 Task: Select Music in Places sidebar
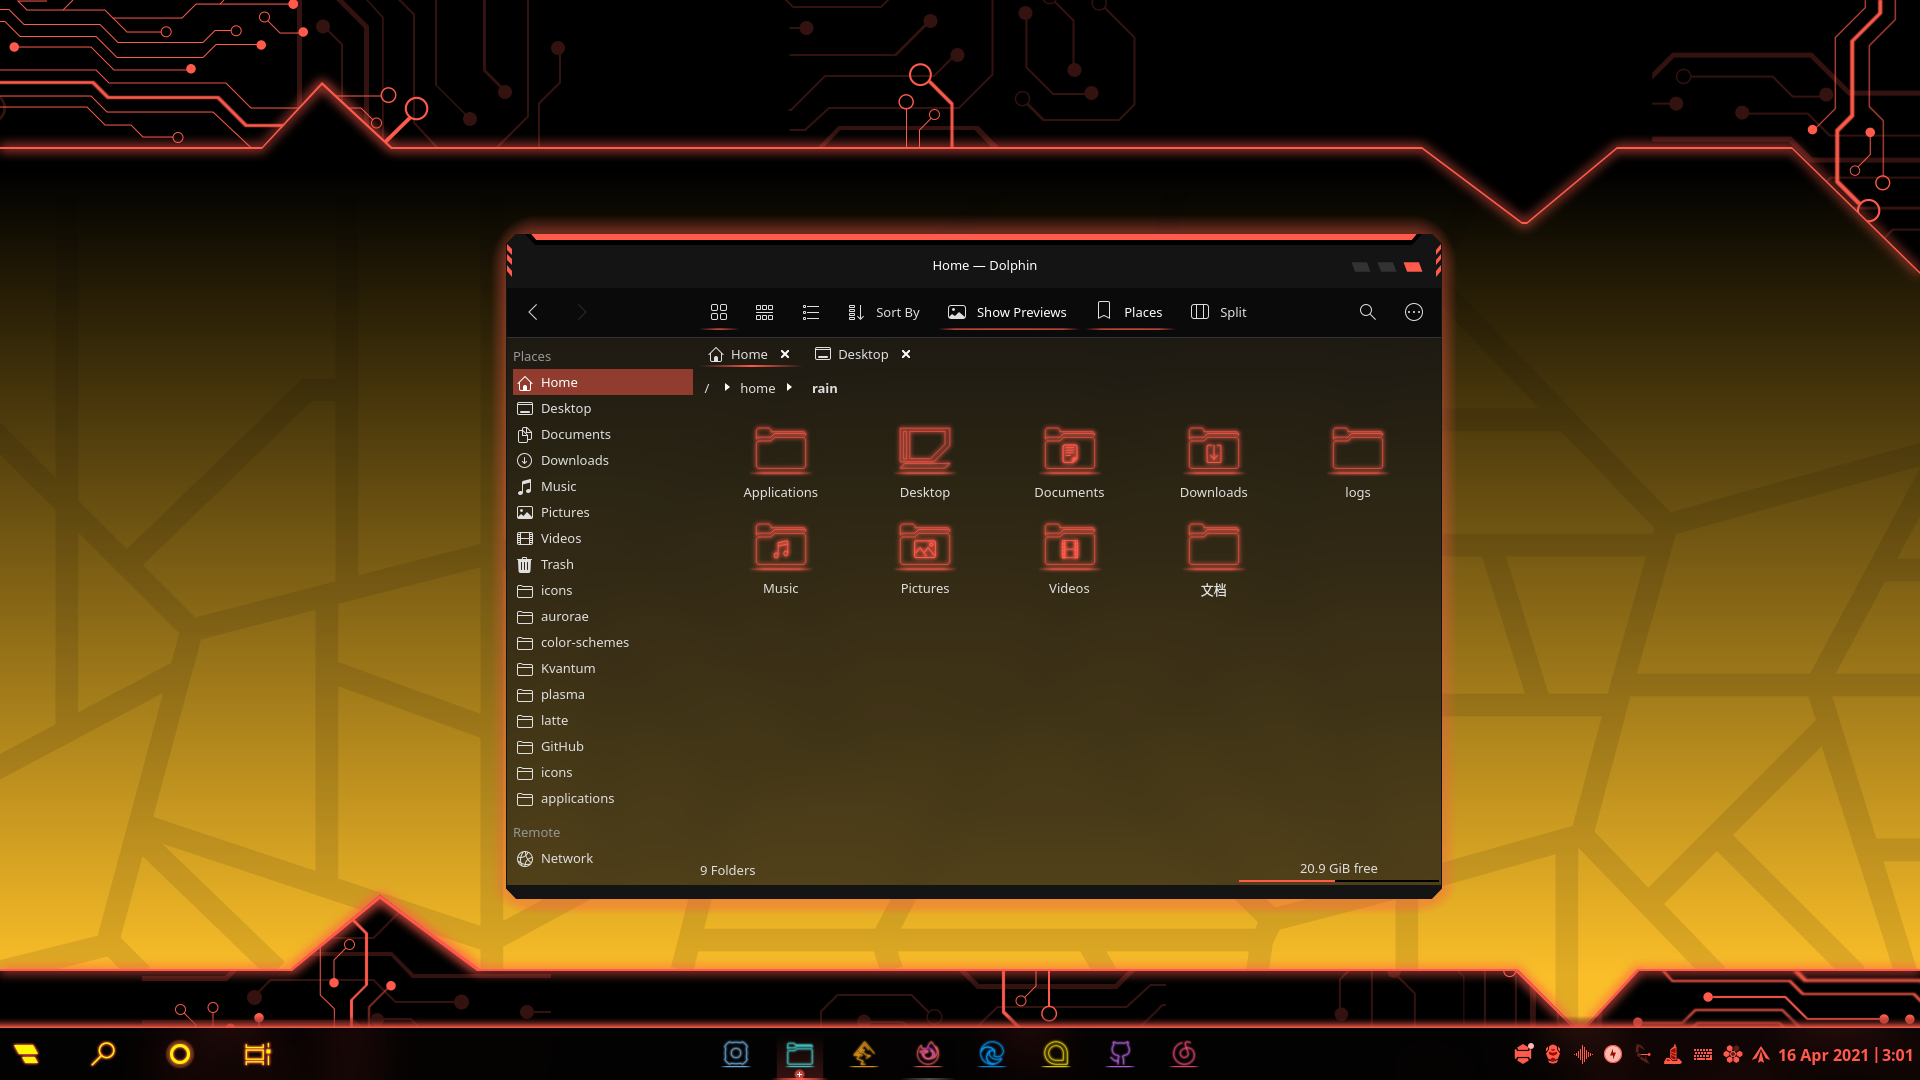(x=603, y=486)
